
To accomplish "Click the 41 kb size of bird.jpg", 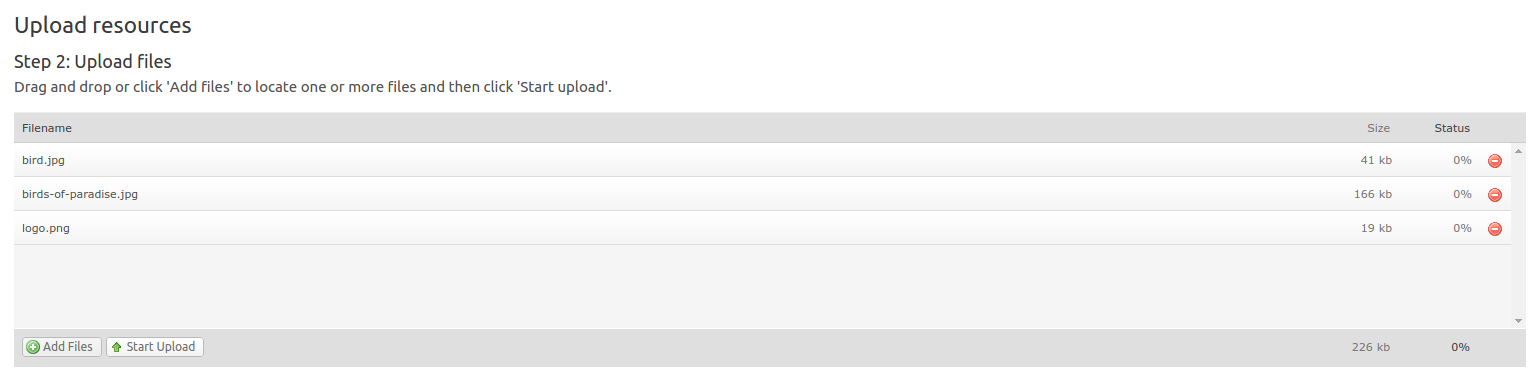I will (1376, 160).
